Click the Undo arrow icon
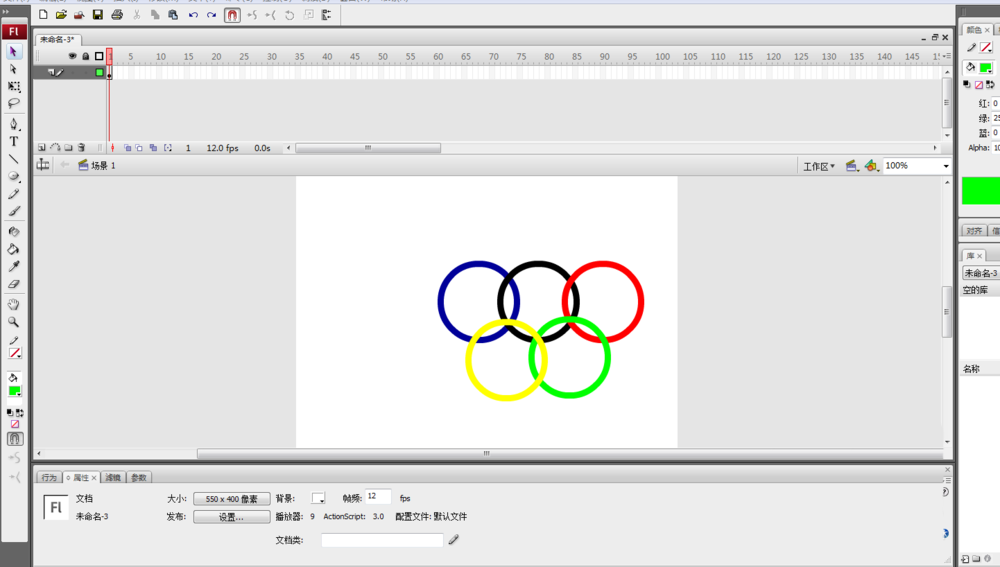 tap(193, 15)
